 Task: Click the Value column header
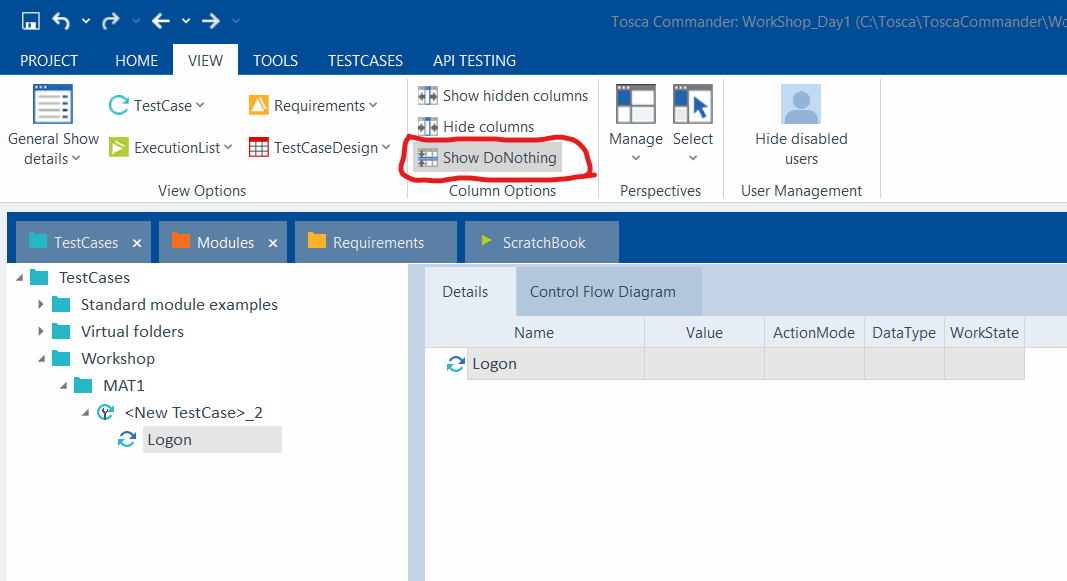pyautogui.click(x=704, y=333)
